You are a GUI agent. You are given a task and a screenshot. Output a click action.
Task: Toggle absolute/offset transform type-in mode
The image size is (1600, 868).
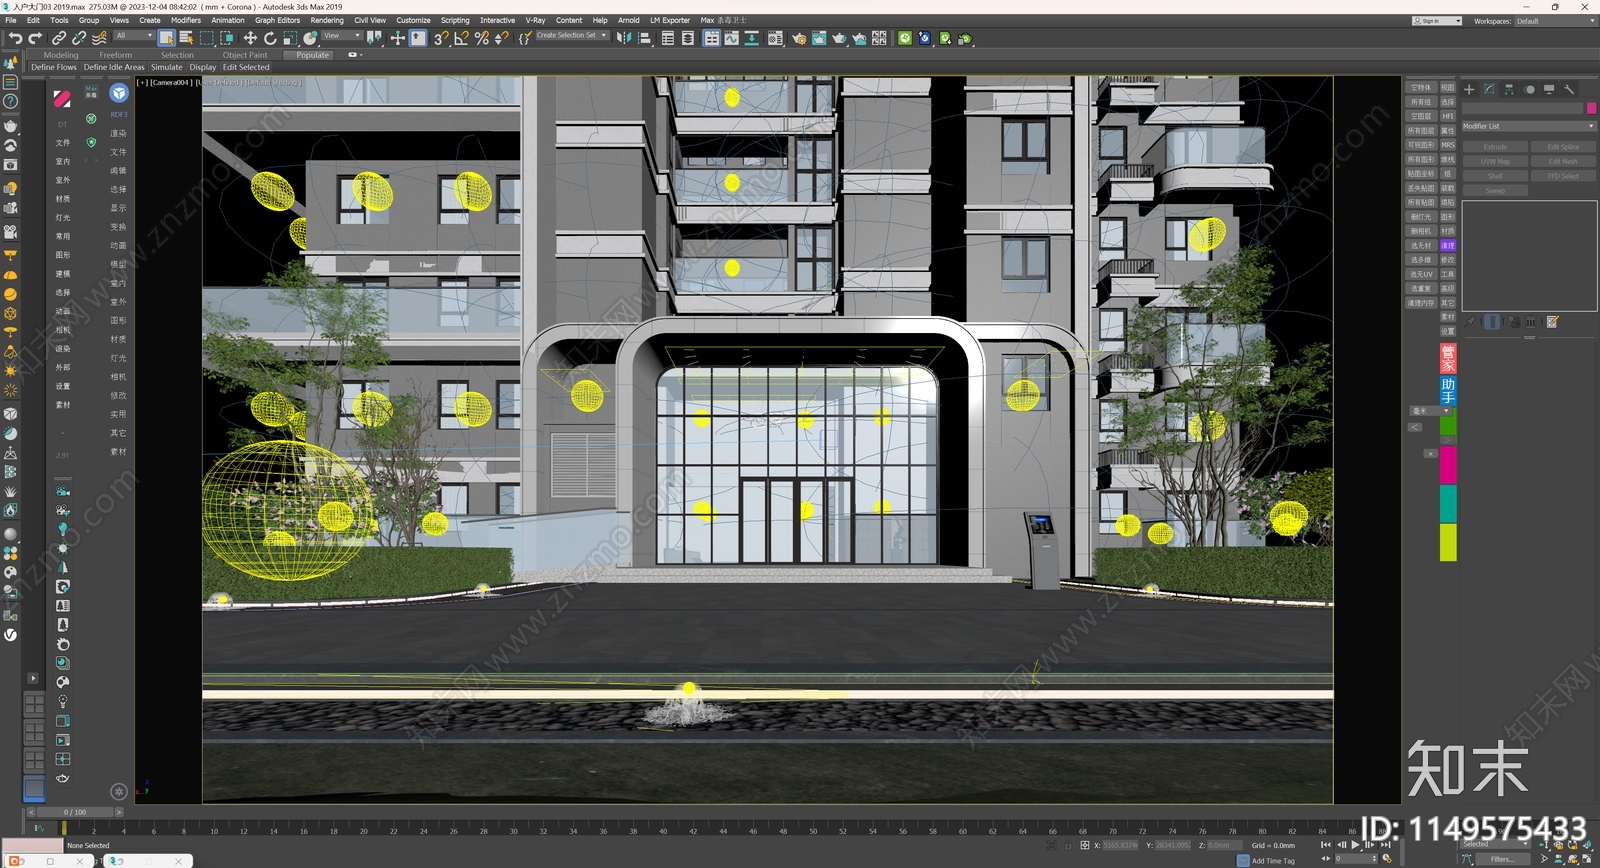tap(1085, 845)
